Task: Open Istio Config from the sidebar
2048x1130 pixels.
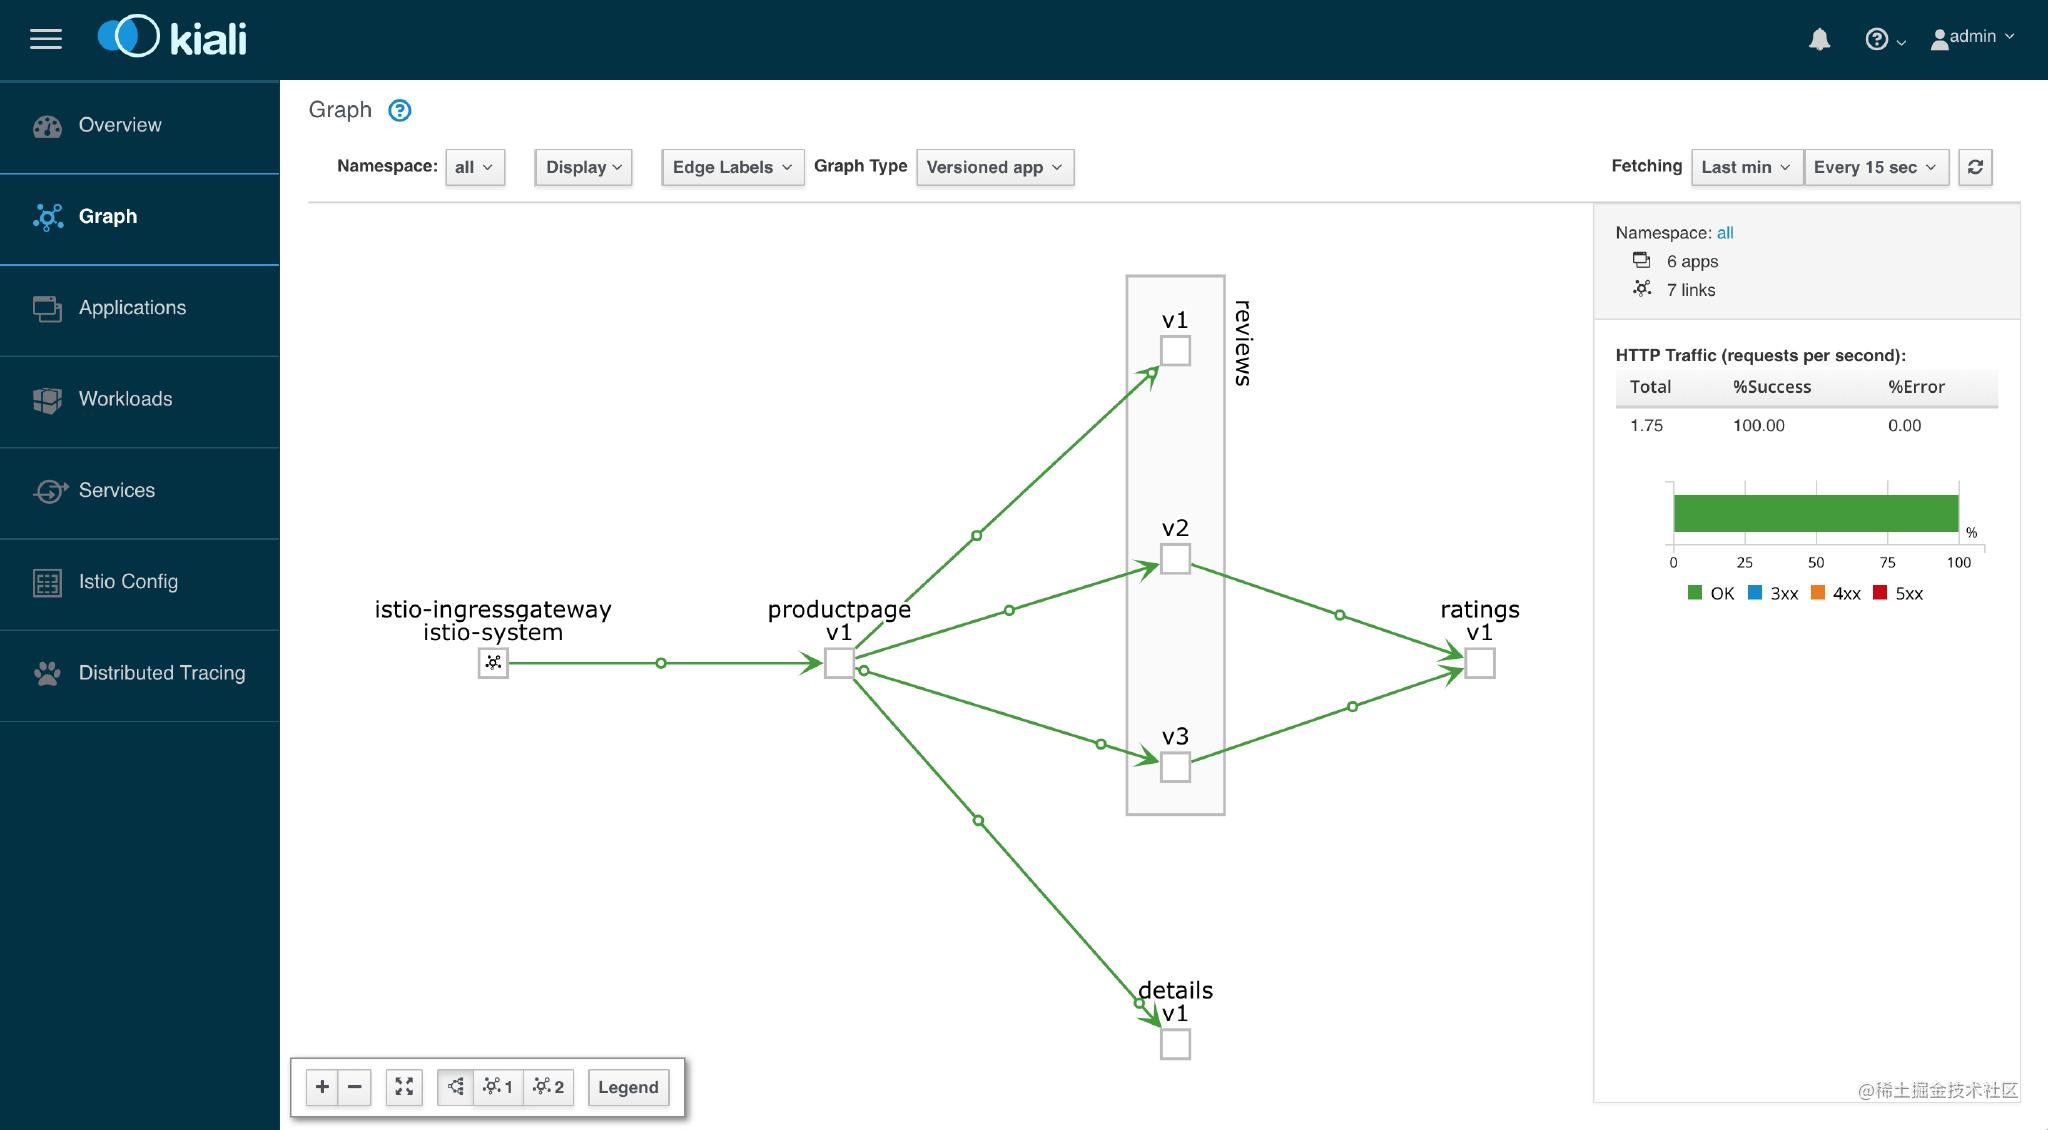Action: pyautogui.click(x=127, y=581)
